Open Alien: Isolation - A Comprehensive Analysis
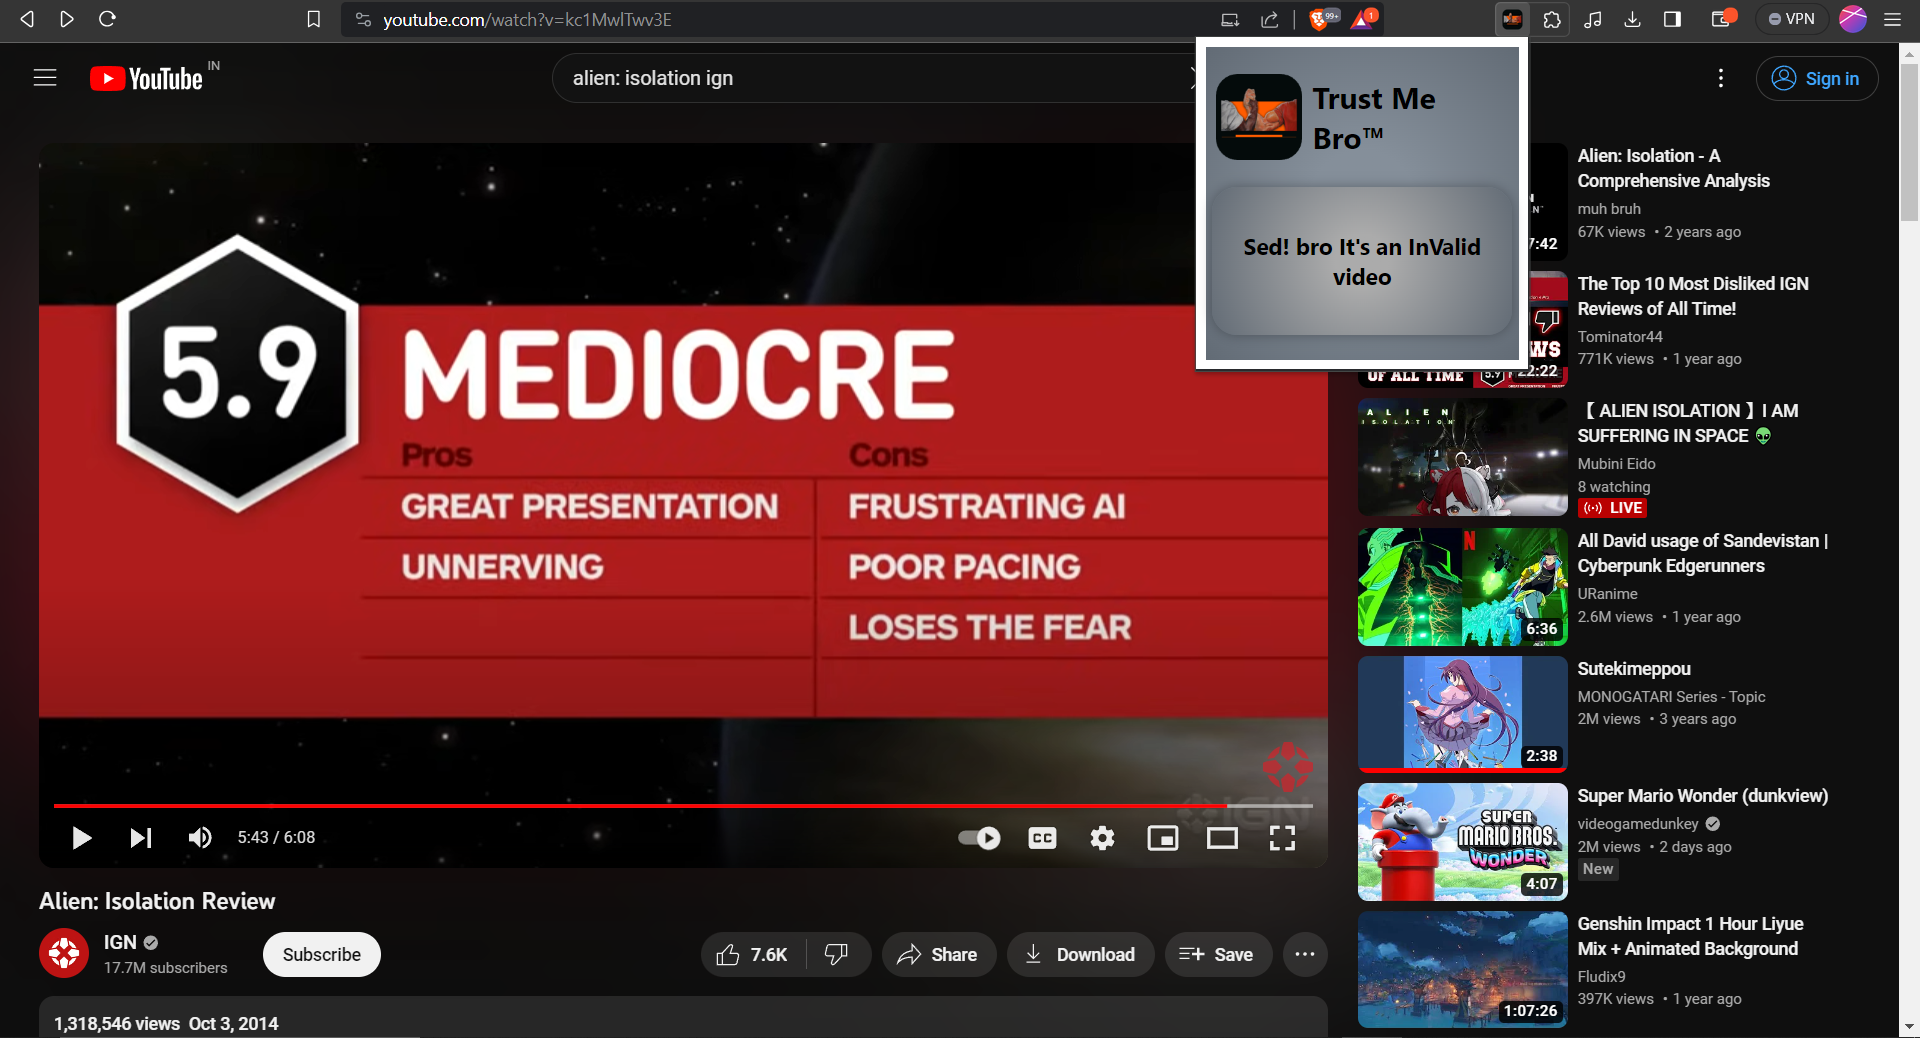Image resolution: width=1920 pixels, height=1038 pixels. (x=1673, y=168)
